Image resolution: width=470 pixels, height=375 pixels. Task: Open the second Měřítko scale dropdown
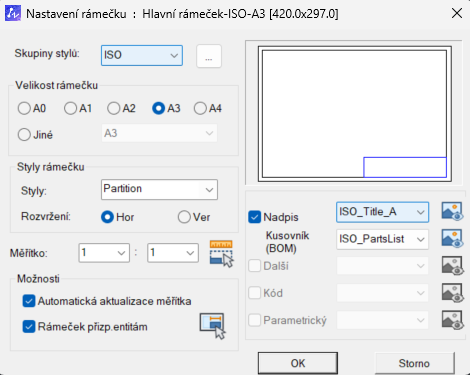[173, 253]
